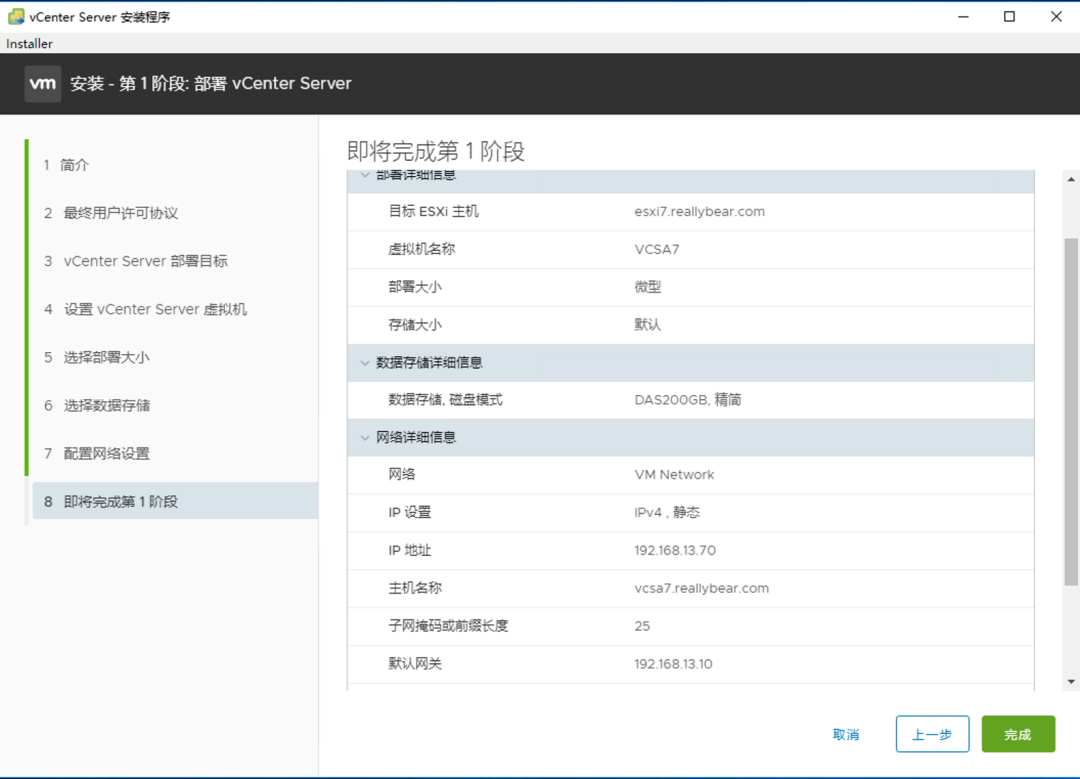Collapse the 部署详细信息 section
The image size is (1080, 779).
365,176
